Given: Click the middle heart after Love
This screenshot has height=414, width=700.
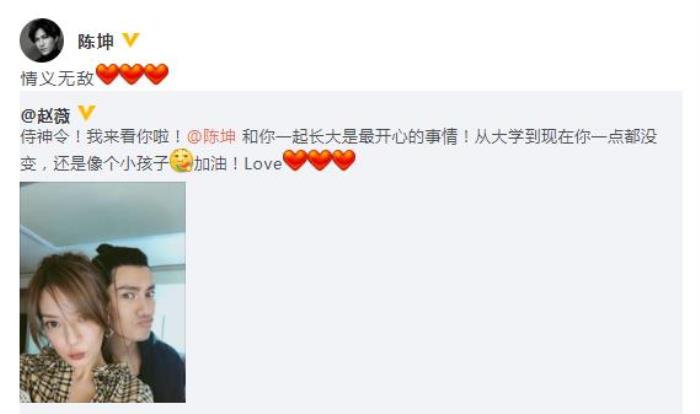Looking at the screenshot, I should coord(319,160).
